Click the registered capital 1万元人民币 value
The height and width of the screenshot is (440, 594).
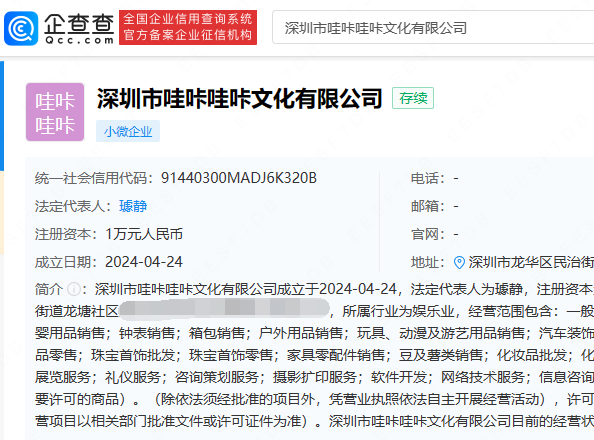point(144,234)
